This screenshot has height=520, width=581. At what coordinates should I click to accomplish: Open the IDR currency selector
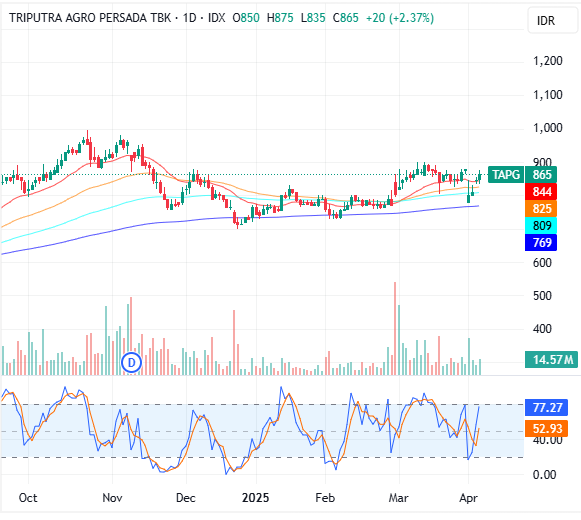[552, 20]
